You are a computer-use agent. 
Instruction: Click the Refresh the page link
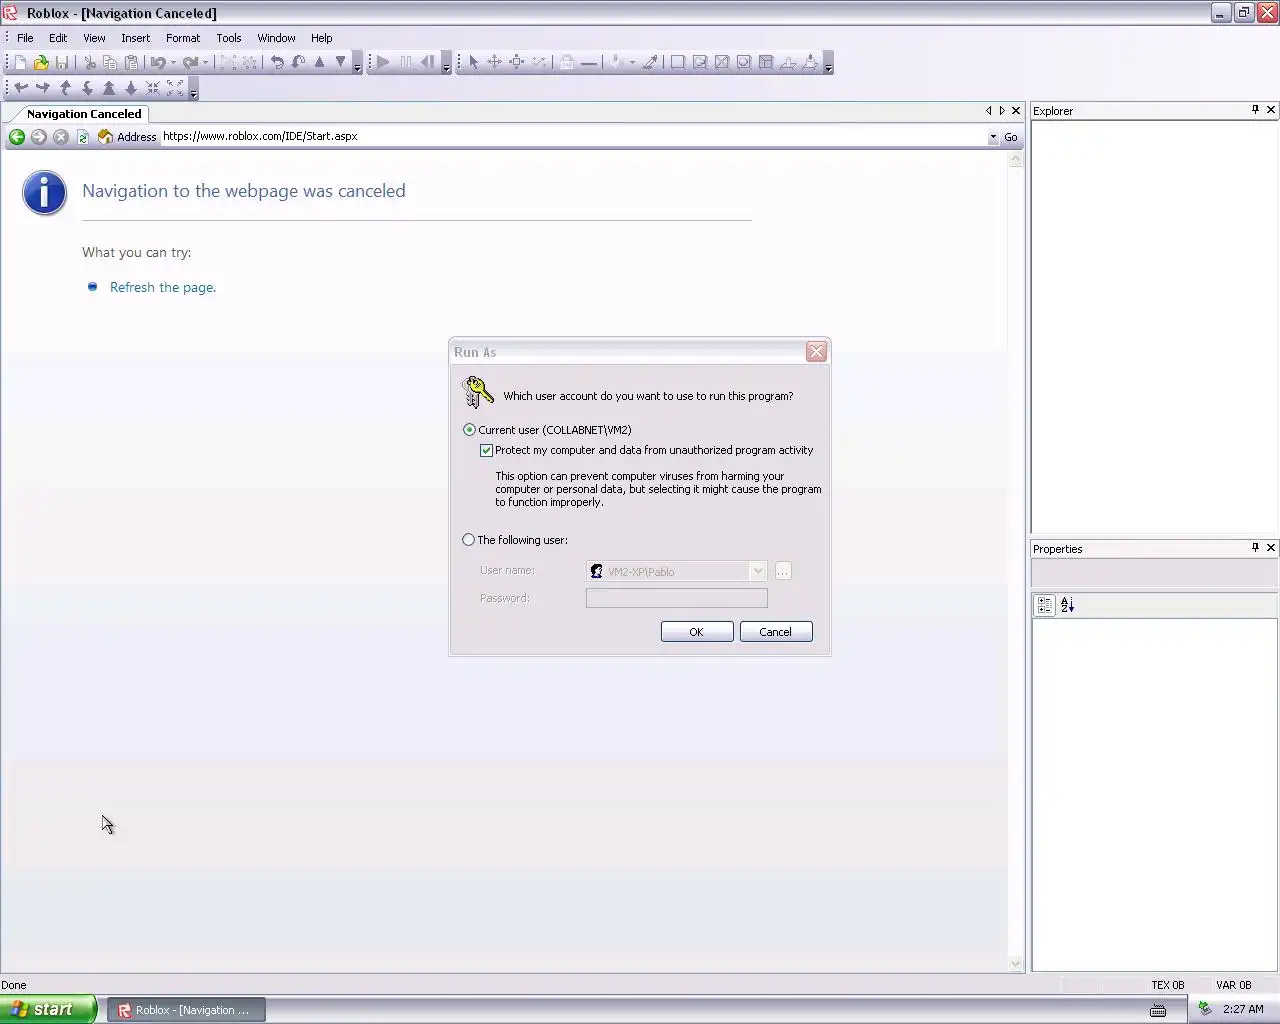(163, 287)
